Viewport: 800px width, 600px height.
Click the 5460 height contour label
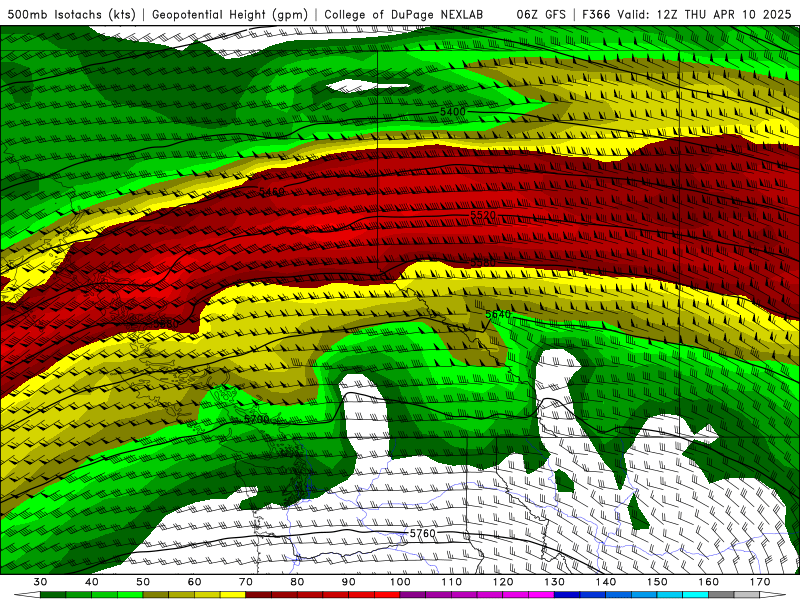271,192
